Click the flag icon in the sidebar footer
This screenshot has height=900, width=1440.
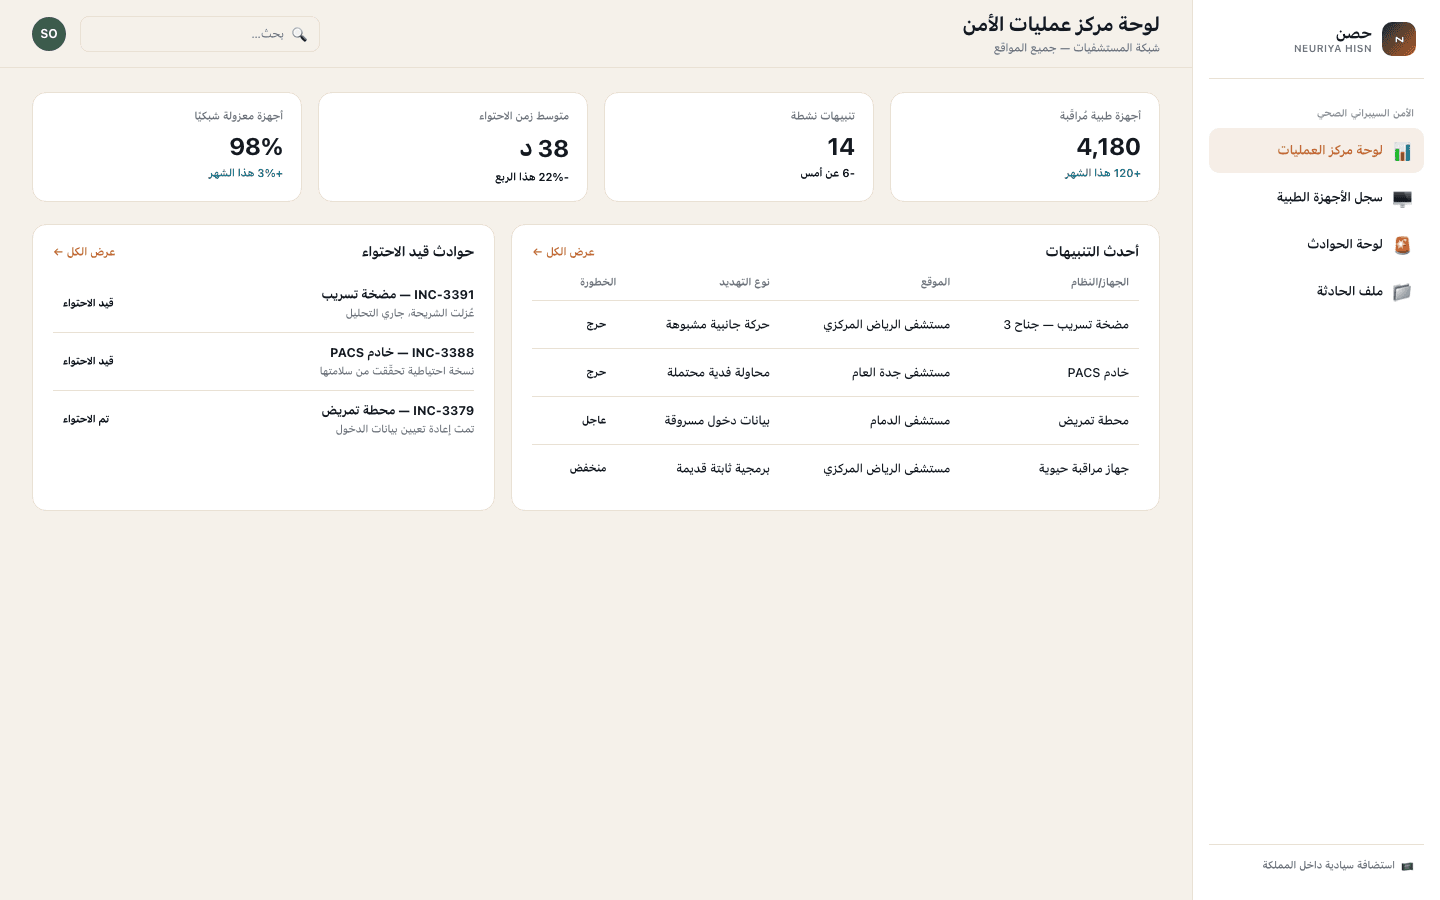pos(1407,866)
